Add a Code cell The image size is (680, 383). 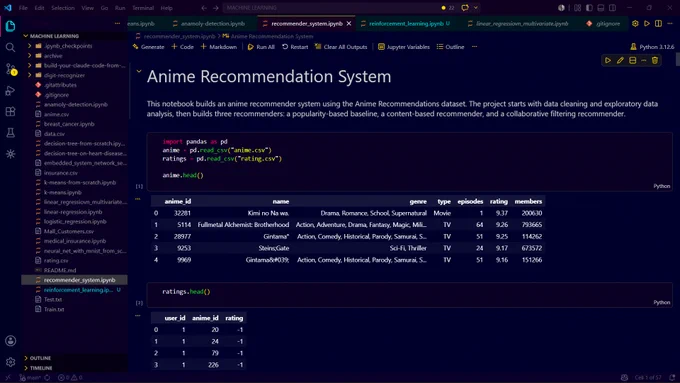[x=183, y=47]
